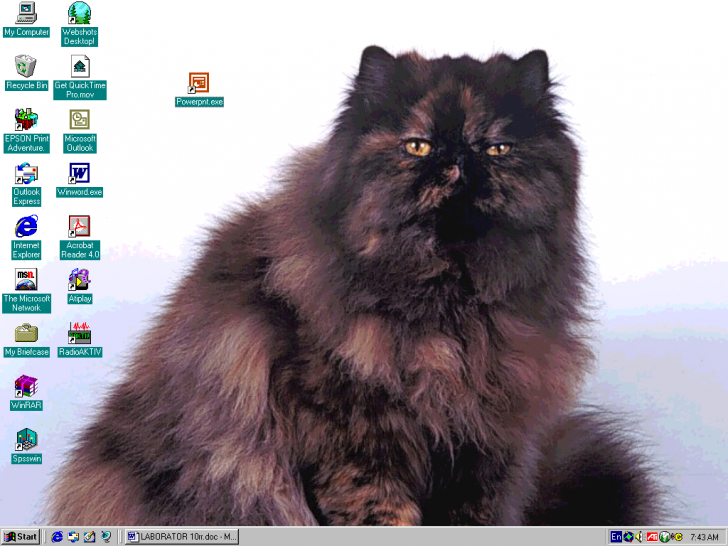Click the blue-green diamond tray icon

(x=628, y=537)
